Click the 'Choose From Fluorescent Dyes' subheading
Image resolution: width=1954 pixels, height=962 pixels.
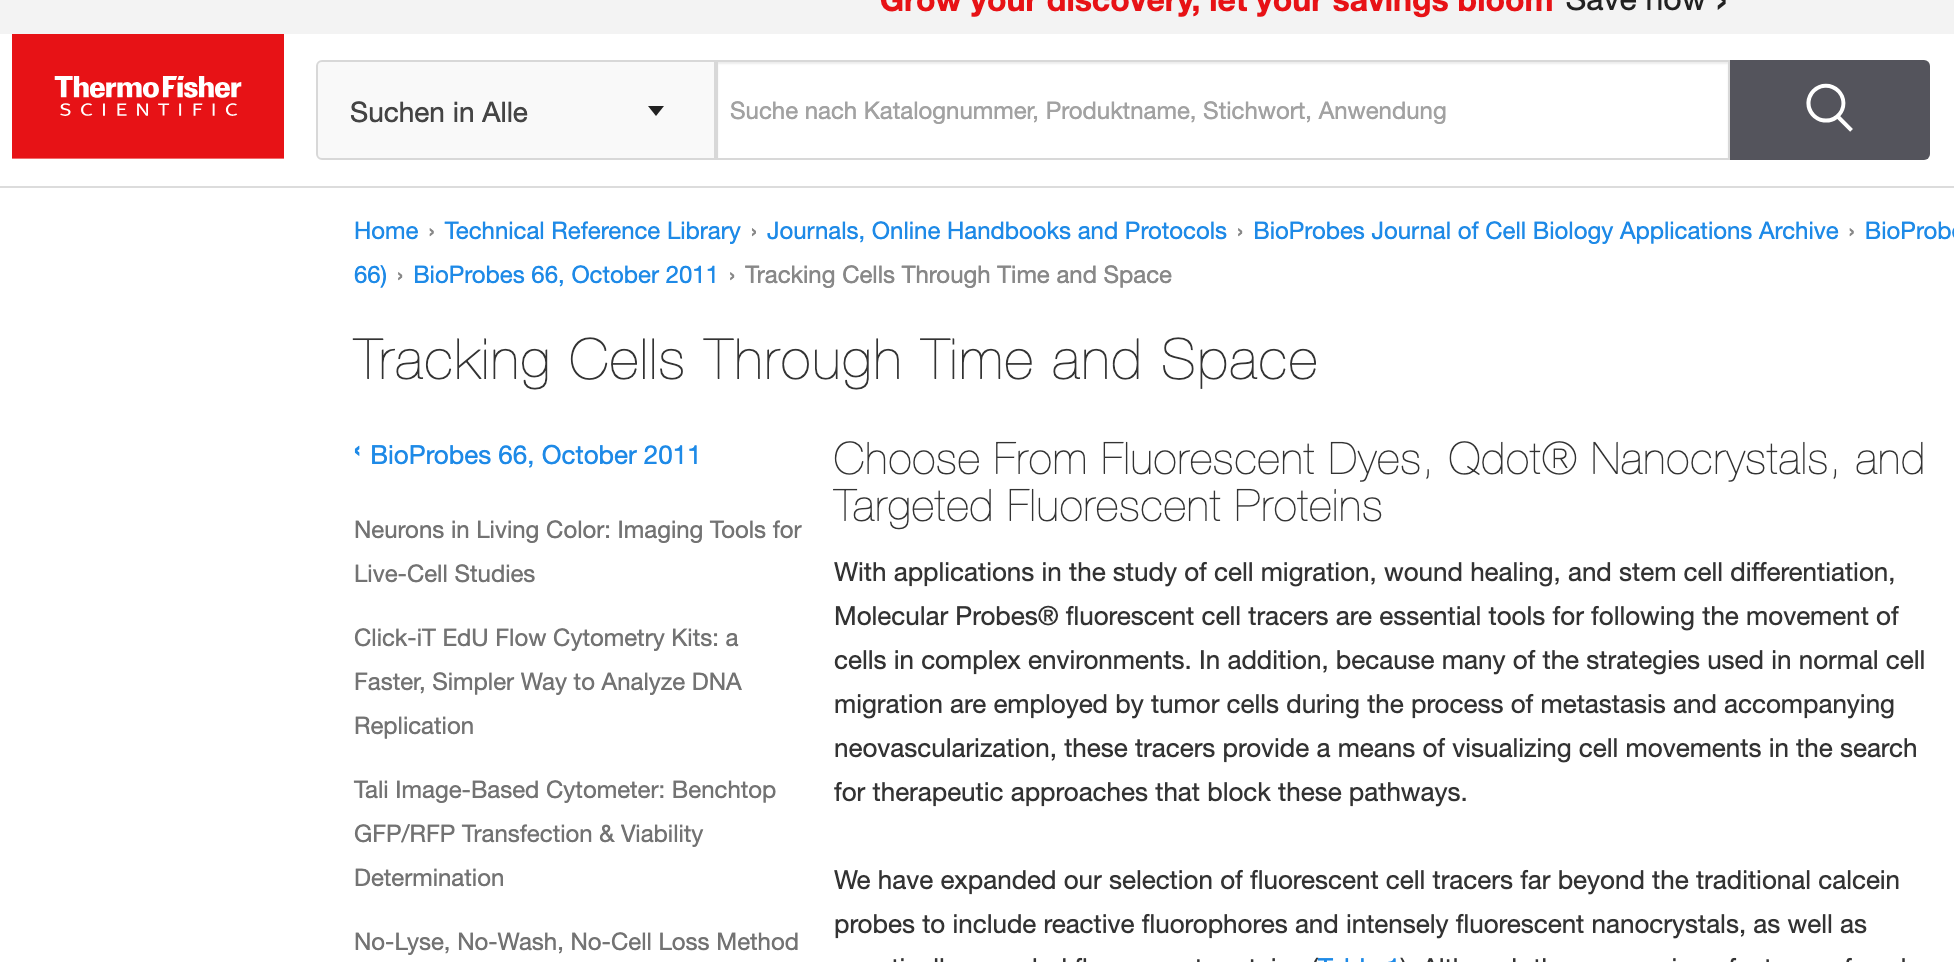(x=1379, y=483)
